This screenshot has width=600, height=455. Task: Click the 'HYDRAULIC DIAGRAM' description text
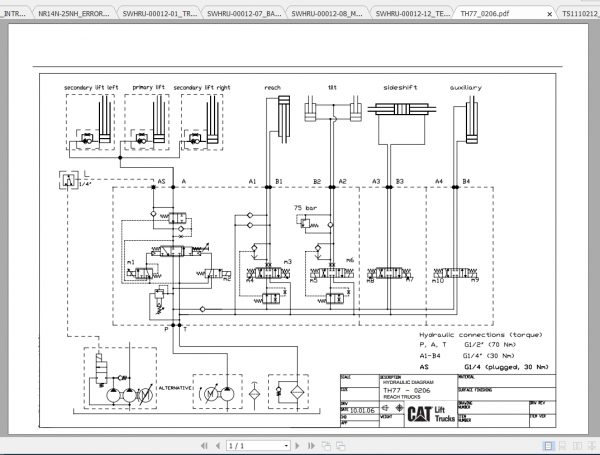408,382
